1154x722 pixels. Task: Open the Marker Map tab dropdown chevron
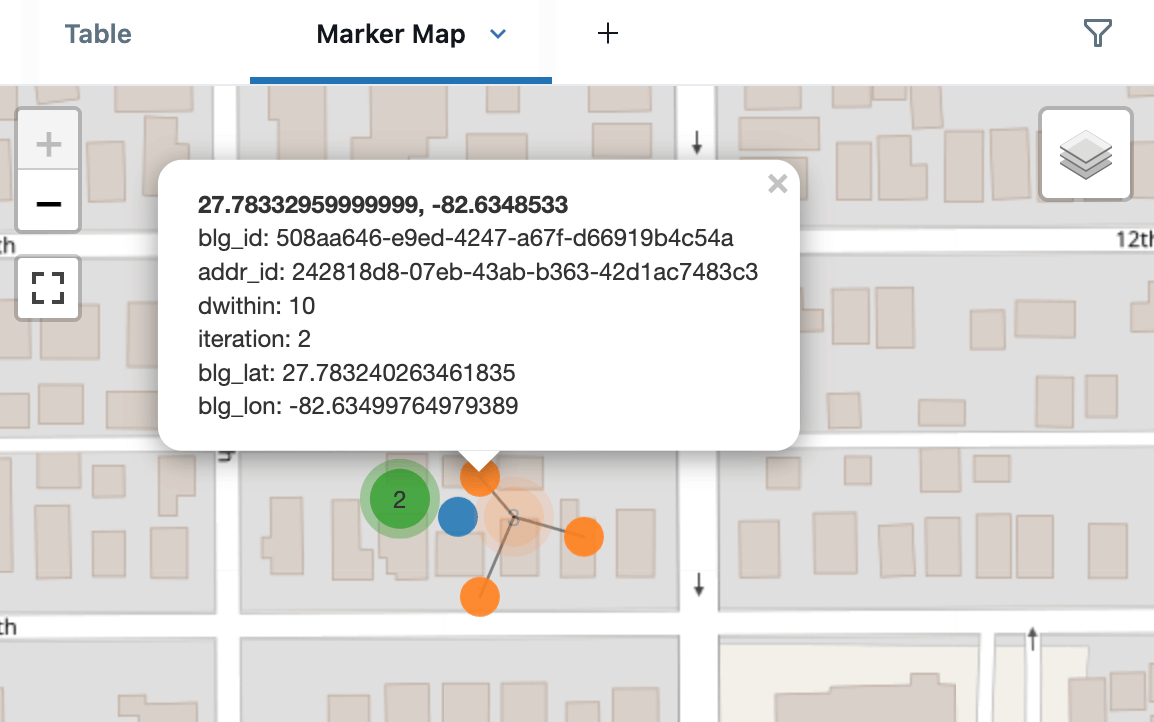[498, 34]
